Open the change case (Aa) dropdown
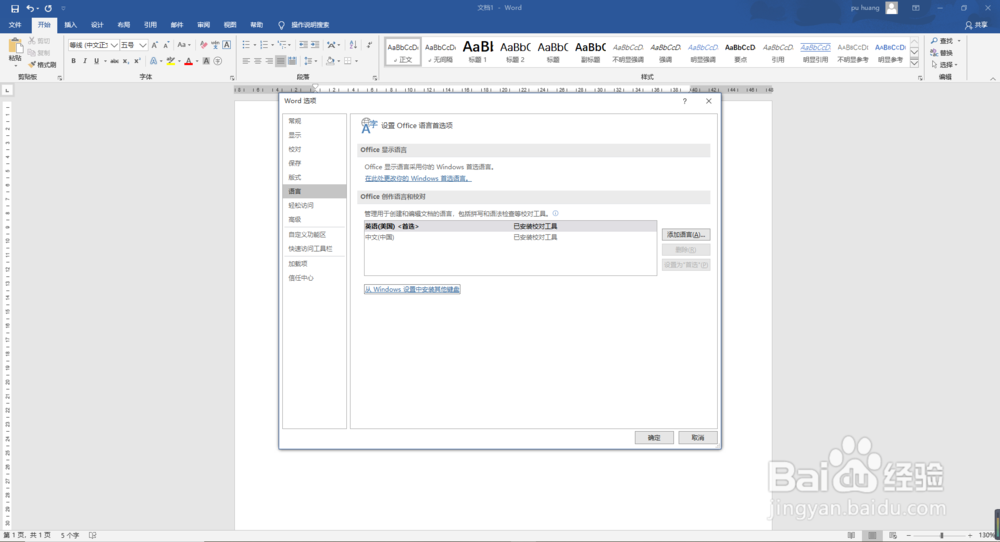 (184, 45)
